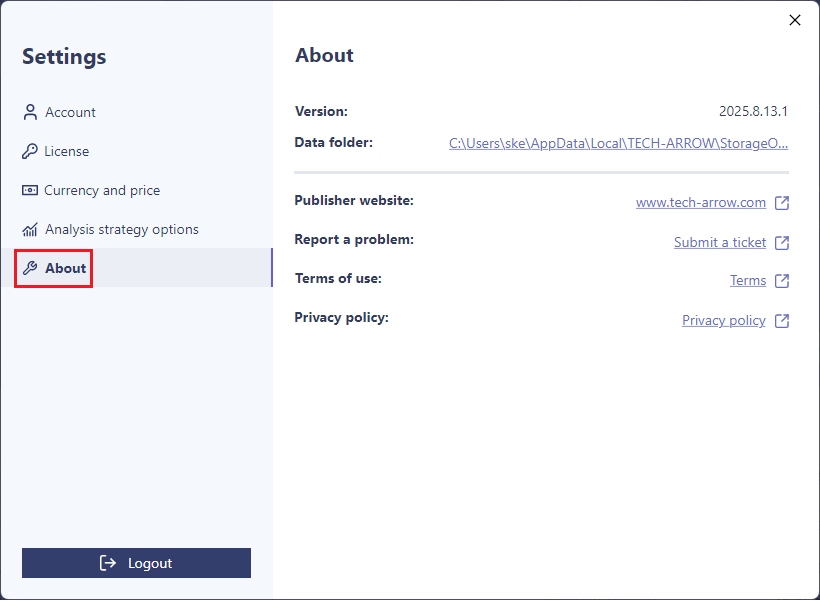Click external-link icon next to Privacy policy link
Image resolution: width=820 pixels, height=601 pixels.
782,321
